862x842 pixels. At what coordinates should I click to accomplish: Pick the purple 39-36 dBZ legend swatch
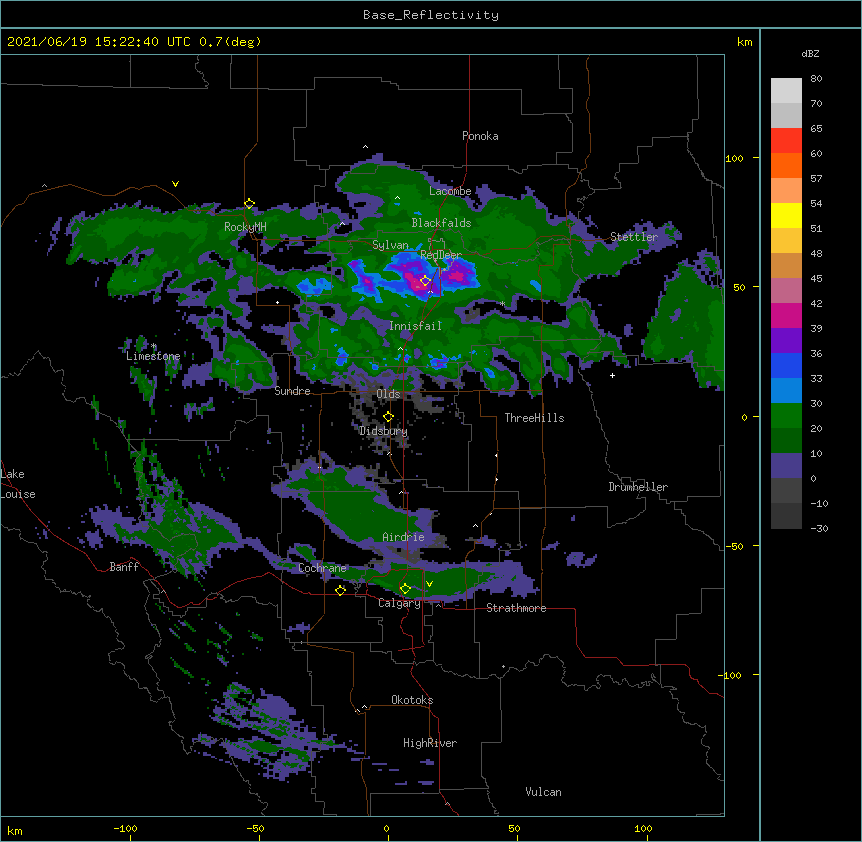point(786,341)
